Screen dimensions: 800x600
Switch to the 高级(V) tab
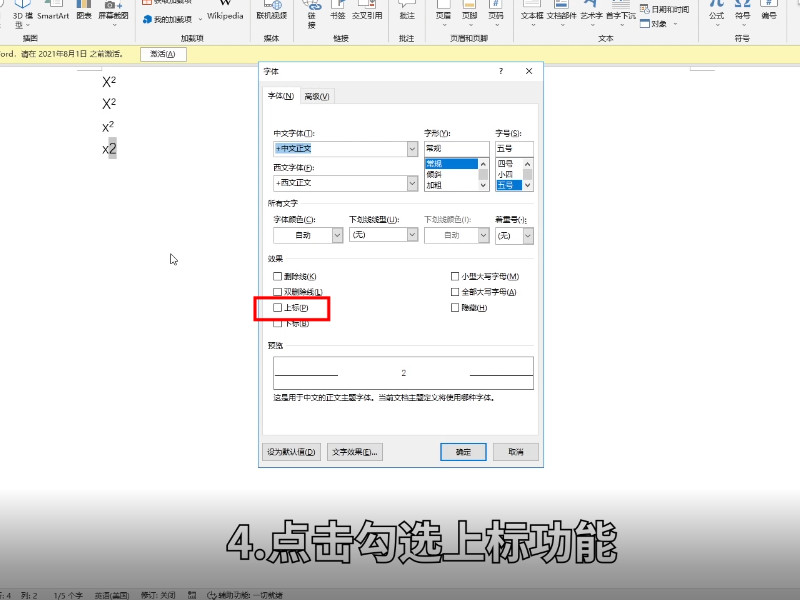click(x=317, y=96)
